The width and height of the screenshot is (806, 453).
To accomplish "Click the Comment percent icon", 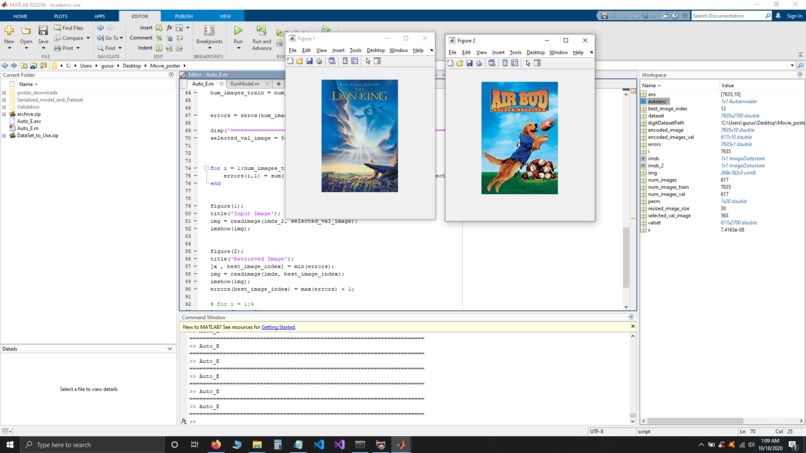I will click(159, 38).
